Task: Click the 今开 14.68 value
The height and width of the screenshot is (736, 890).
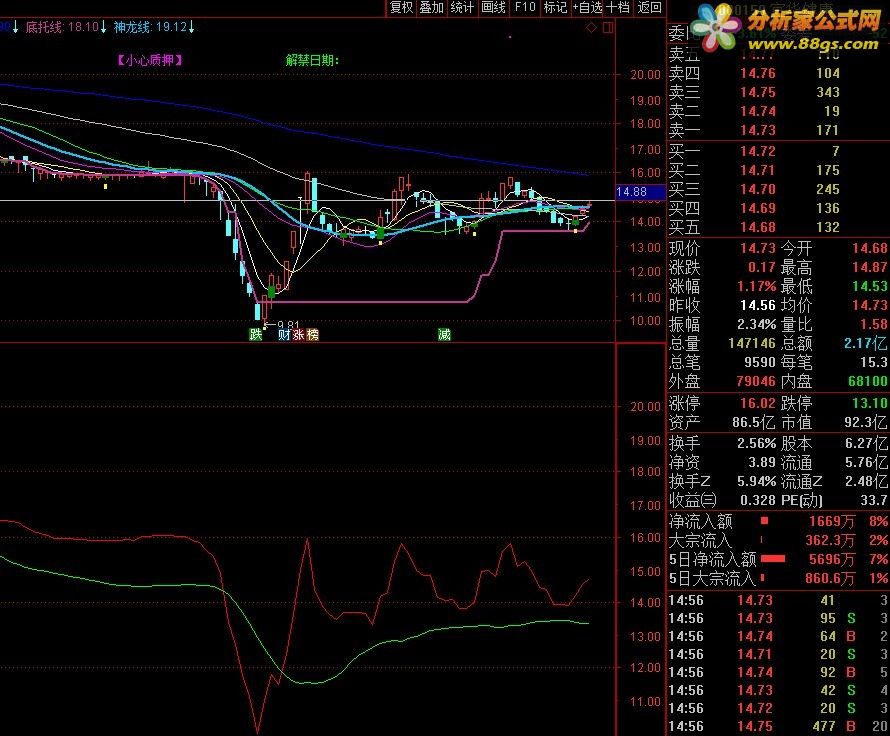Action: point(870,248)
